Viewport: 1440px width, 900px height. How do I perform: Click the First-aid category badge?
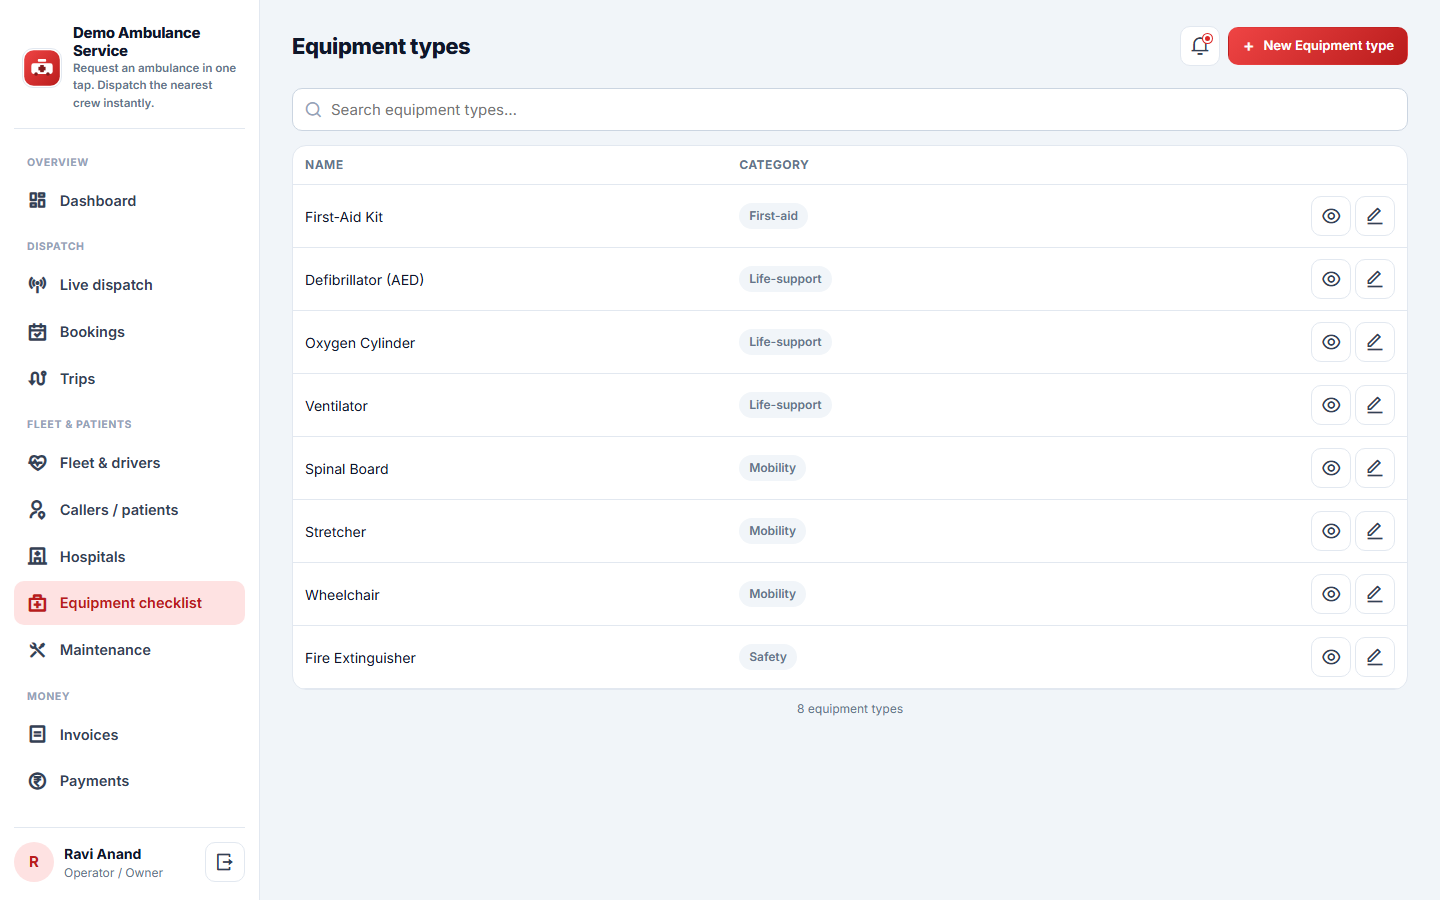pos(773,216)
